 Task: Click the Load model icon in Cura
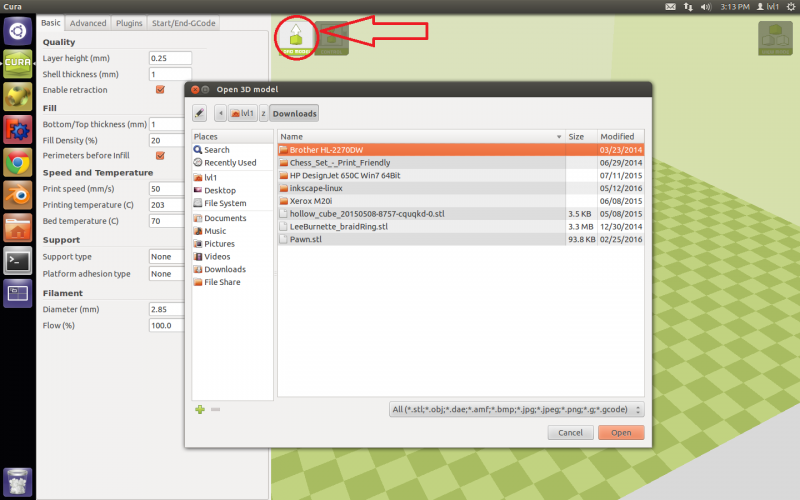point(296,38)
